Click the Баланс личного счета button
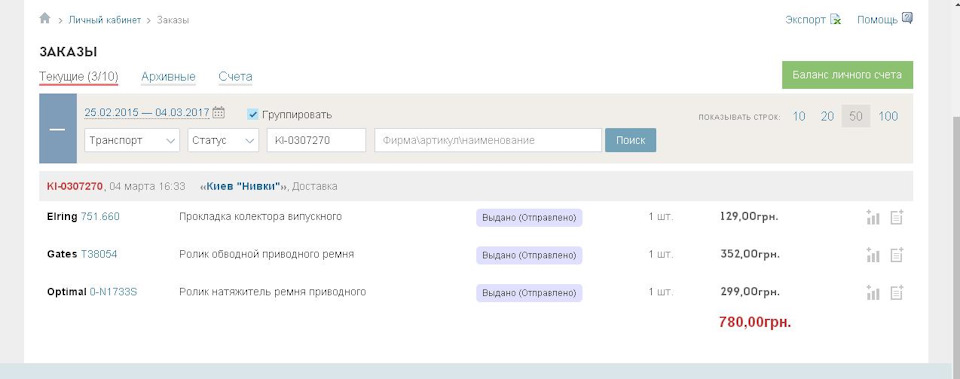The image size is (960, 379). tap(847, 75)
